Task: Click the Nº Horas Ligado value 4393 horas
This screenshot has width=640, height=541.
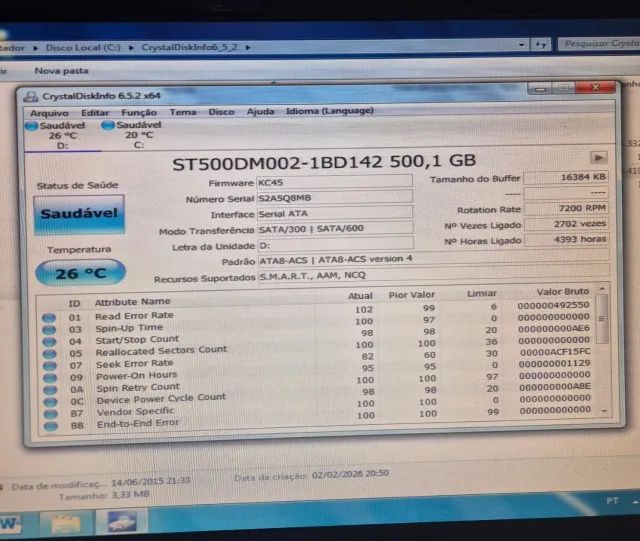Action: tap(567, 239)
